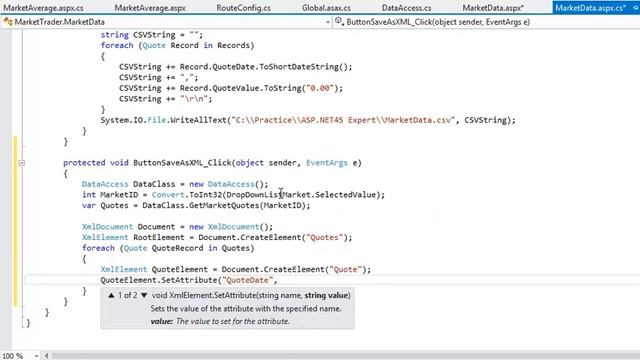Click the active MarketData.aspx.cs* tab
This screenshot has height=360, width=640.
pyautogui.click(x=591, y=8)
